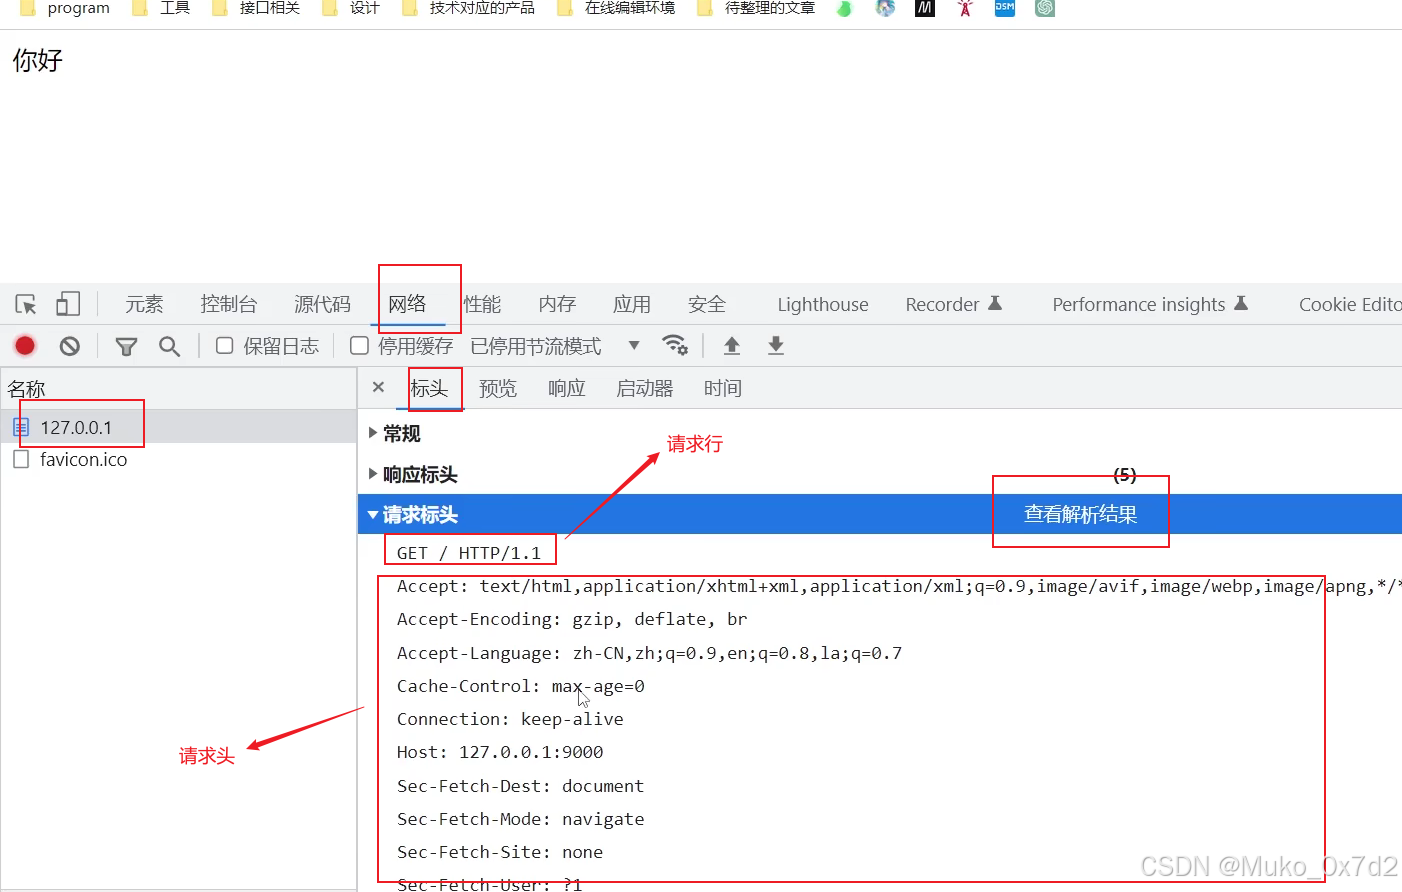This screenshot has width=1402, height=892.
Task: Switch to the 内存 panel tab
Action: pyautogui.click(x=557, y=304)
